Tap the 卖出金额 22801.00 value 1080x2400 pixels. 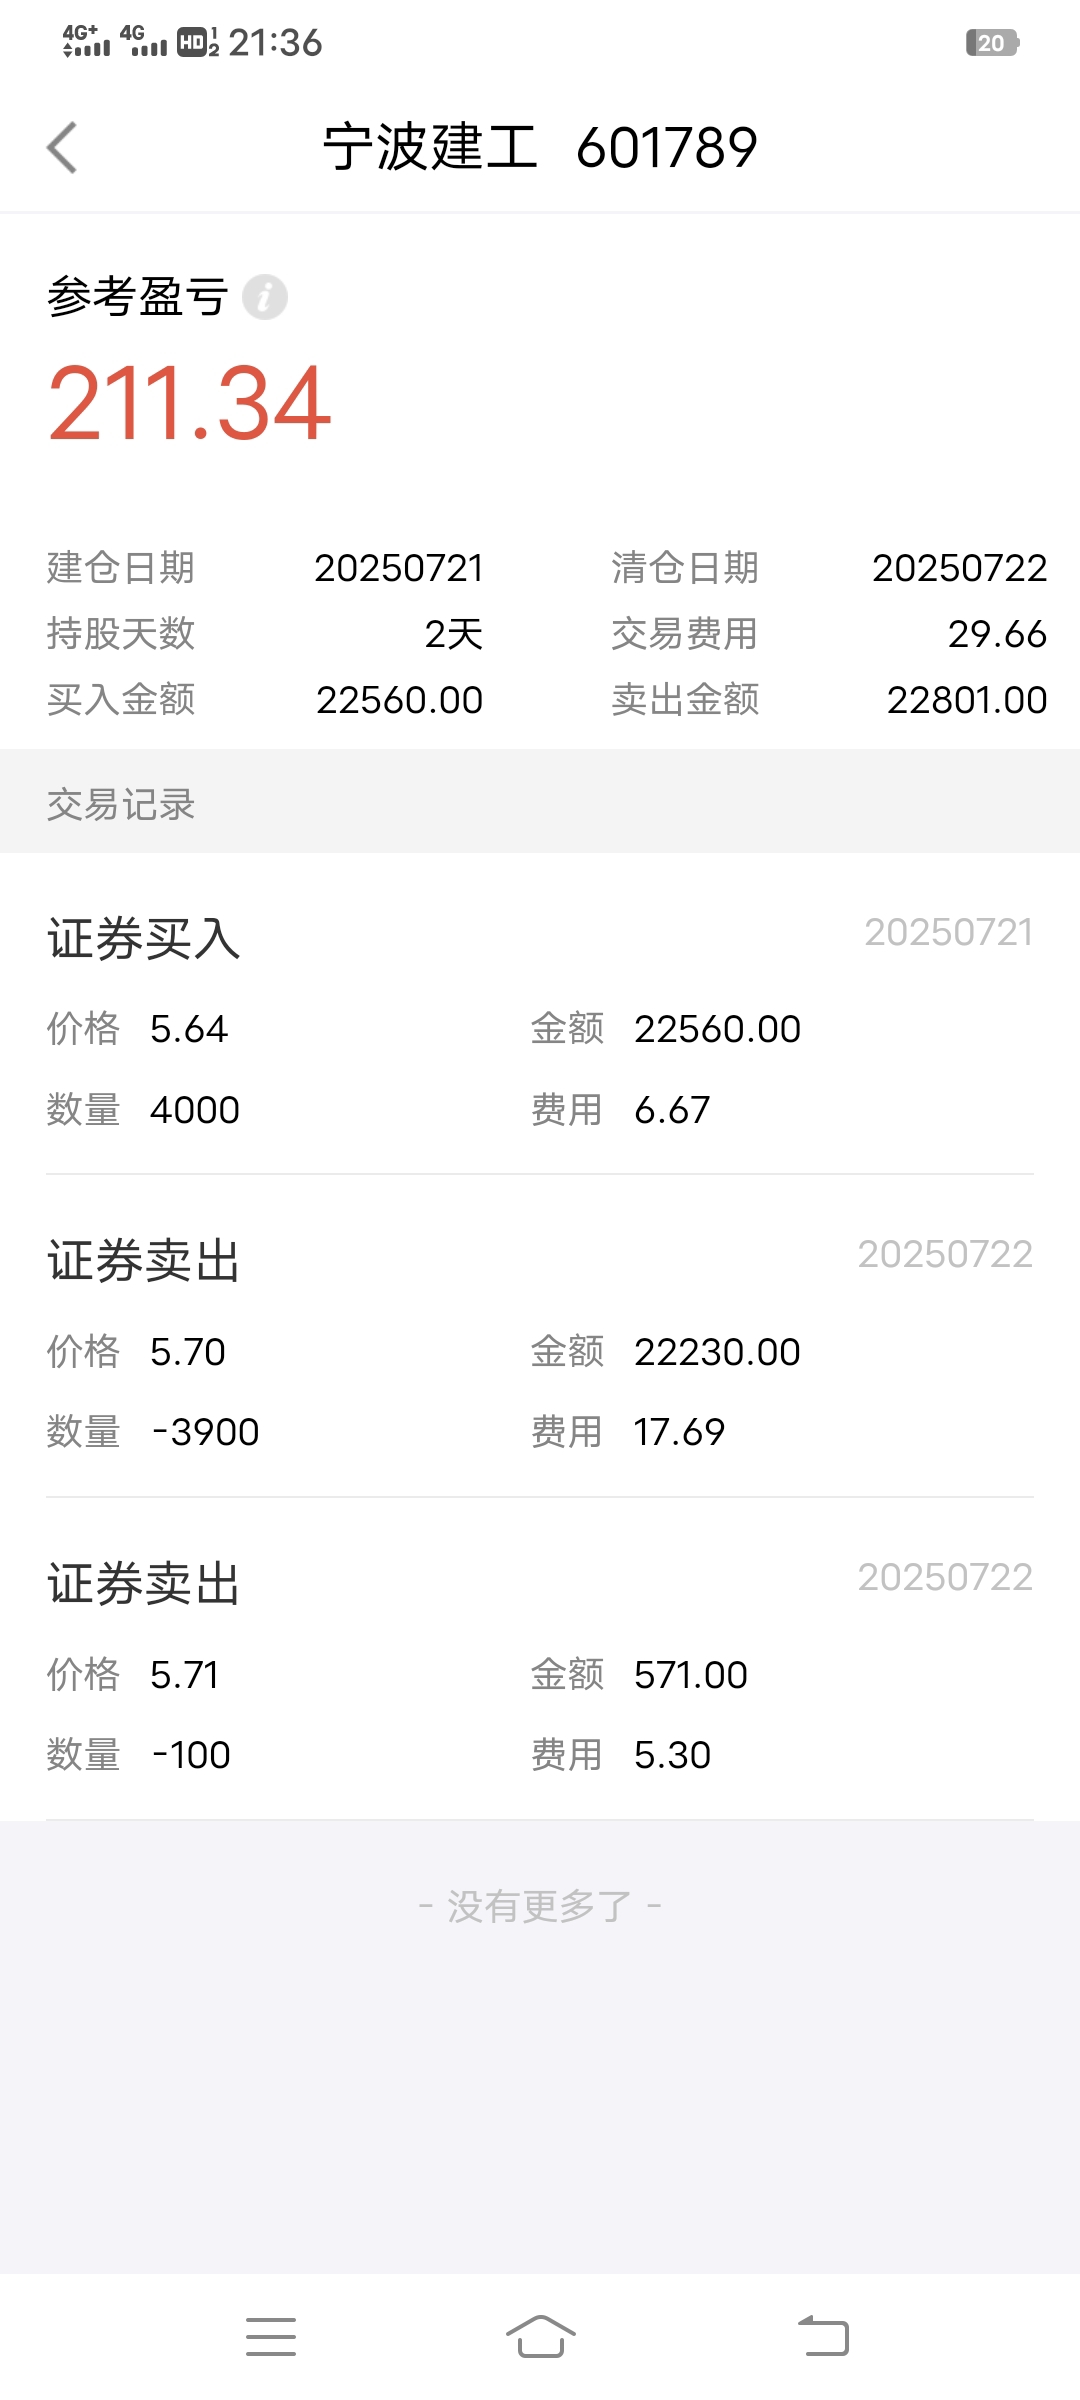[x=967, y=700]
